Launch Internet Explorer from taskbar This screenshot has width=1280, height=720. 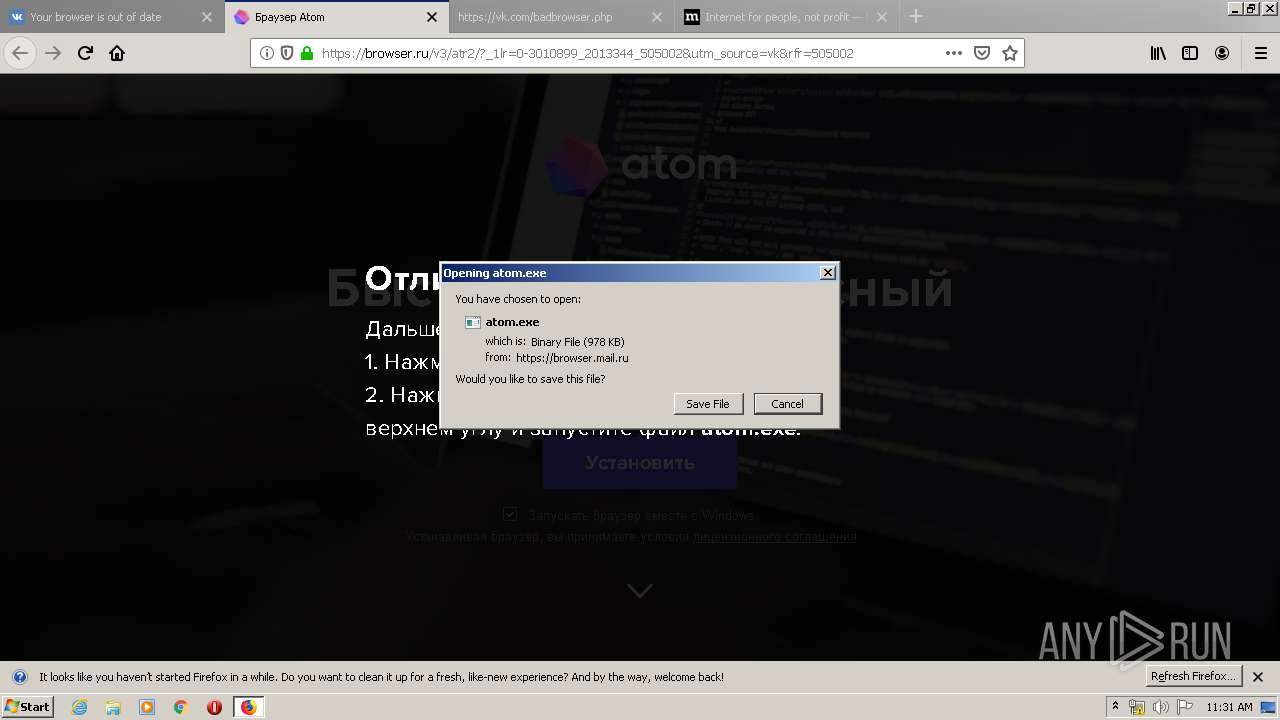[80, 707]
